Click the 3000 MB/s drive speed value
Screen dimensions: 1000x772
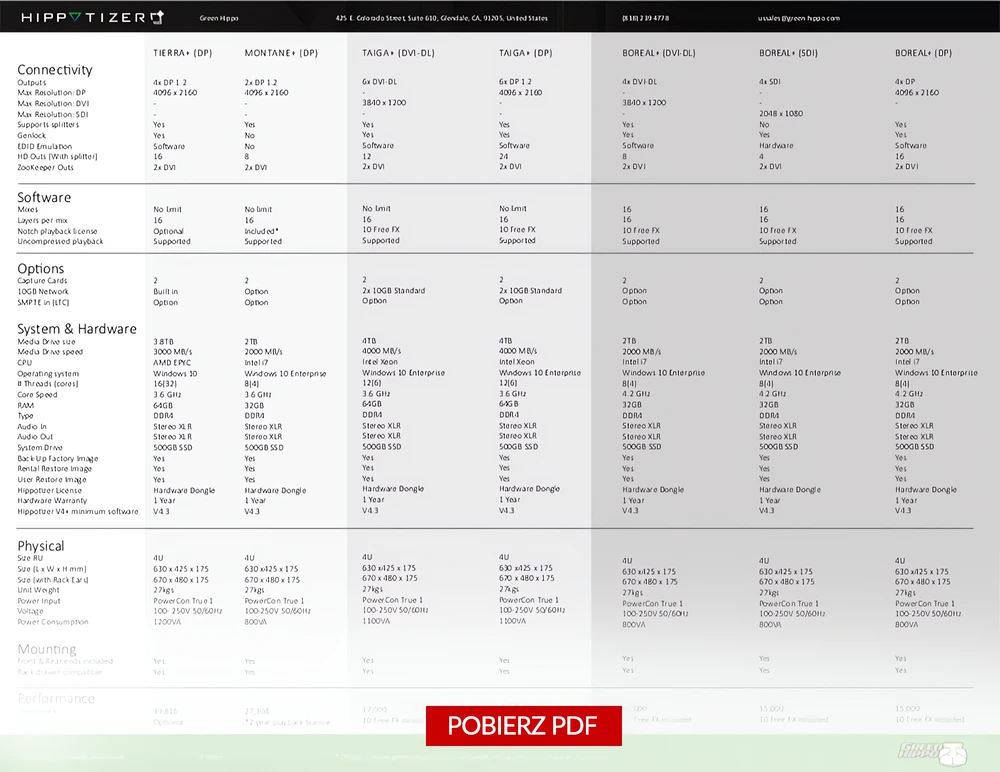coord(173,352)
